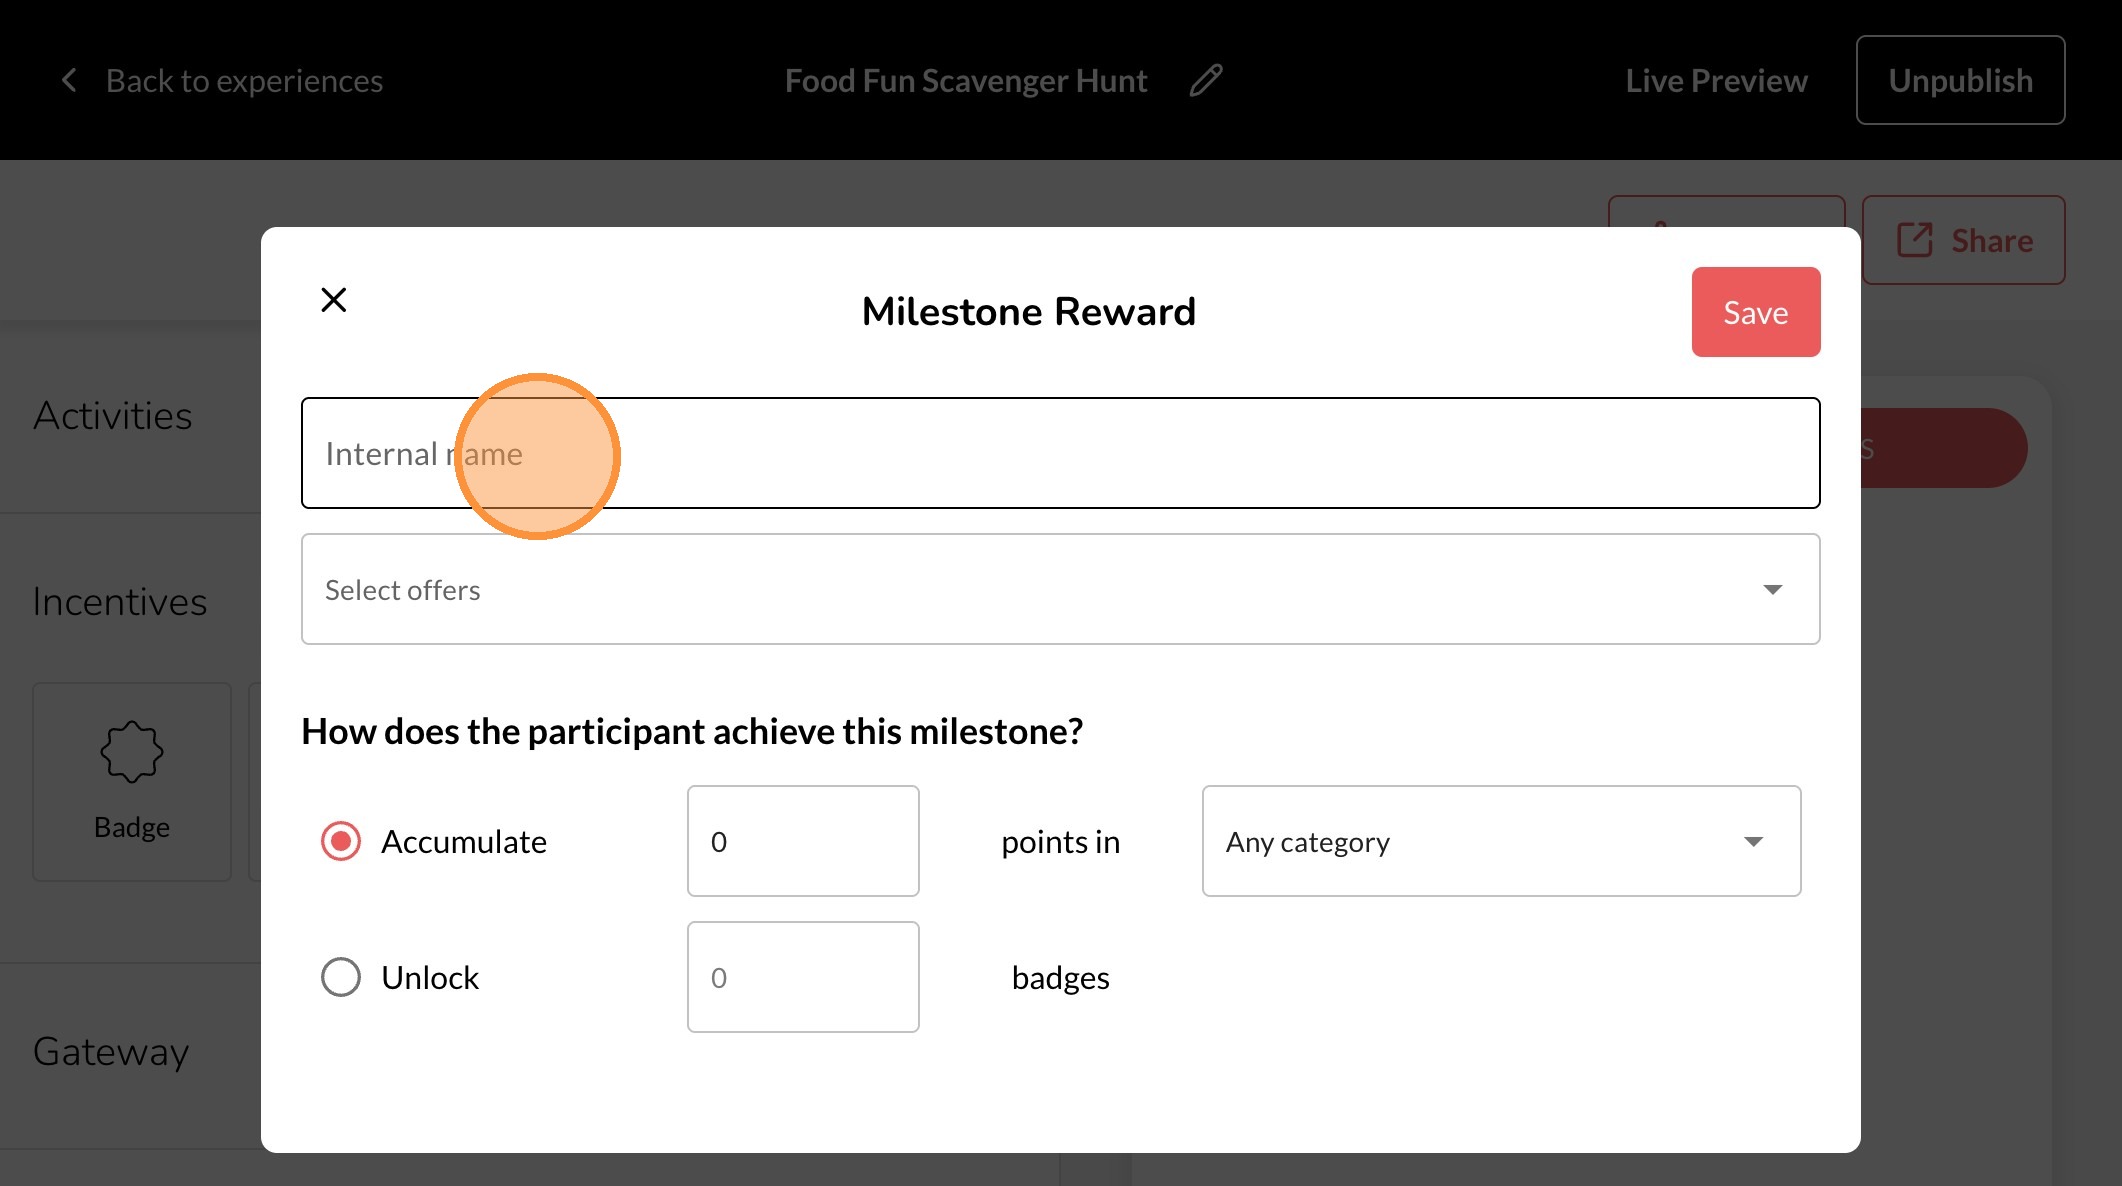Close the Milestone Reward dialog

tap(334, 300)
